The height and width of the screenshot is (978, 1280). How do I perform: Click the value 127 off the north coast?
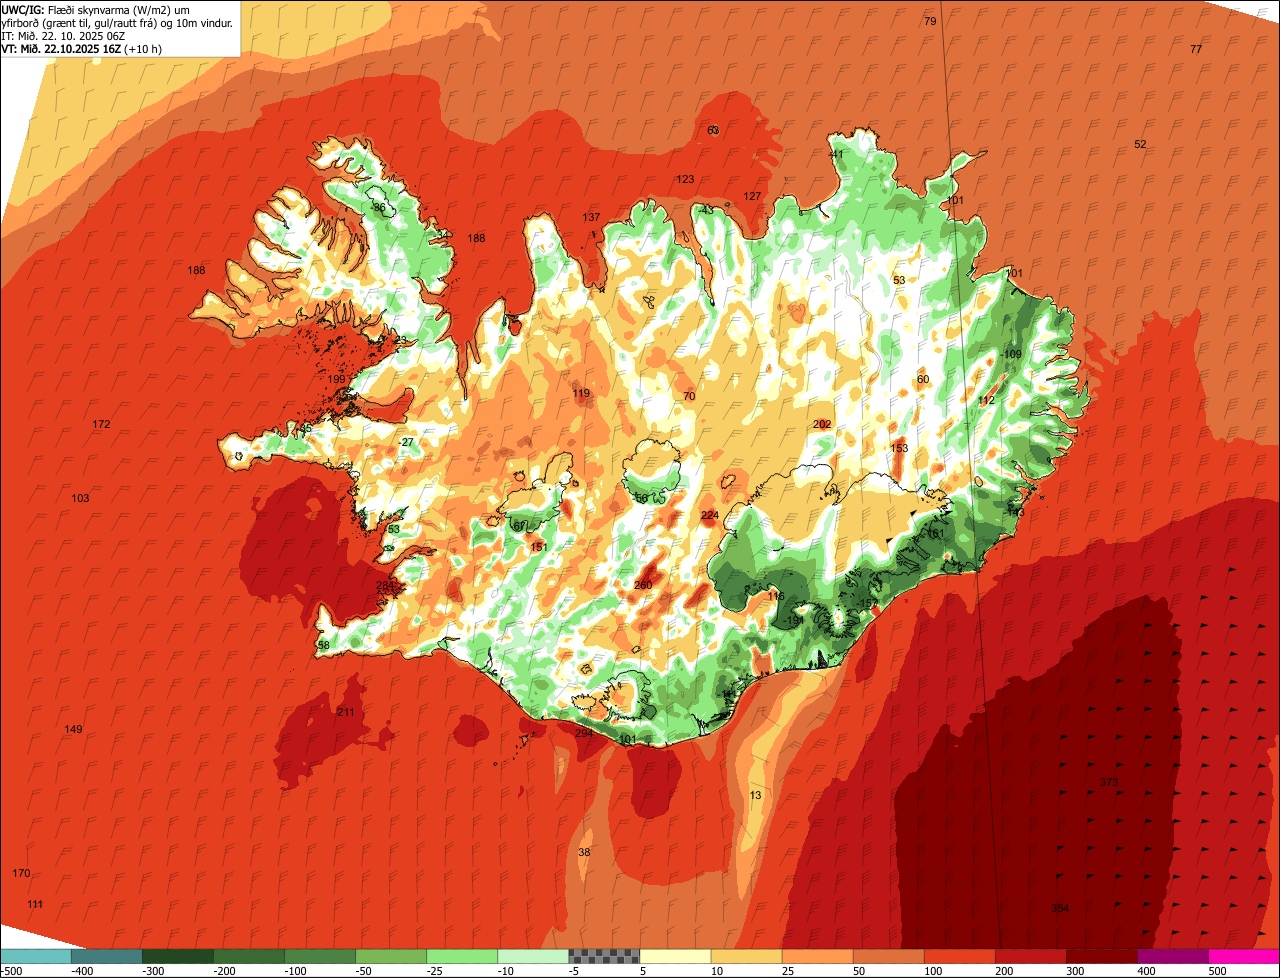point(752,196)
